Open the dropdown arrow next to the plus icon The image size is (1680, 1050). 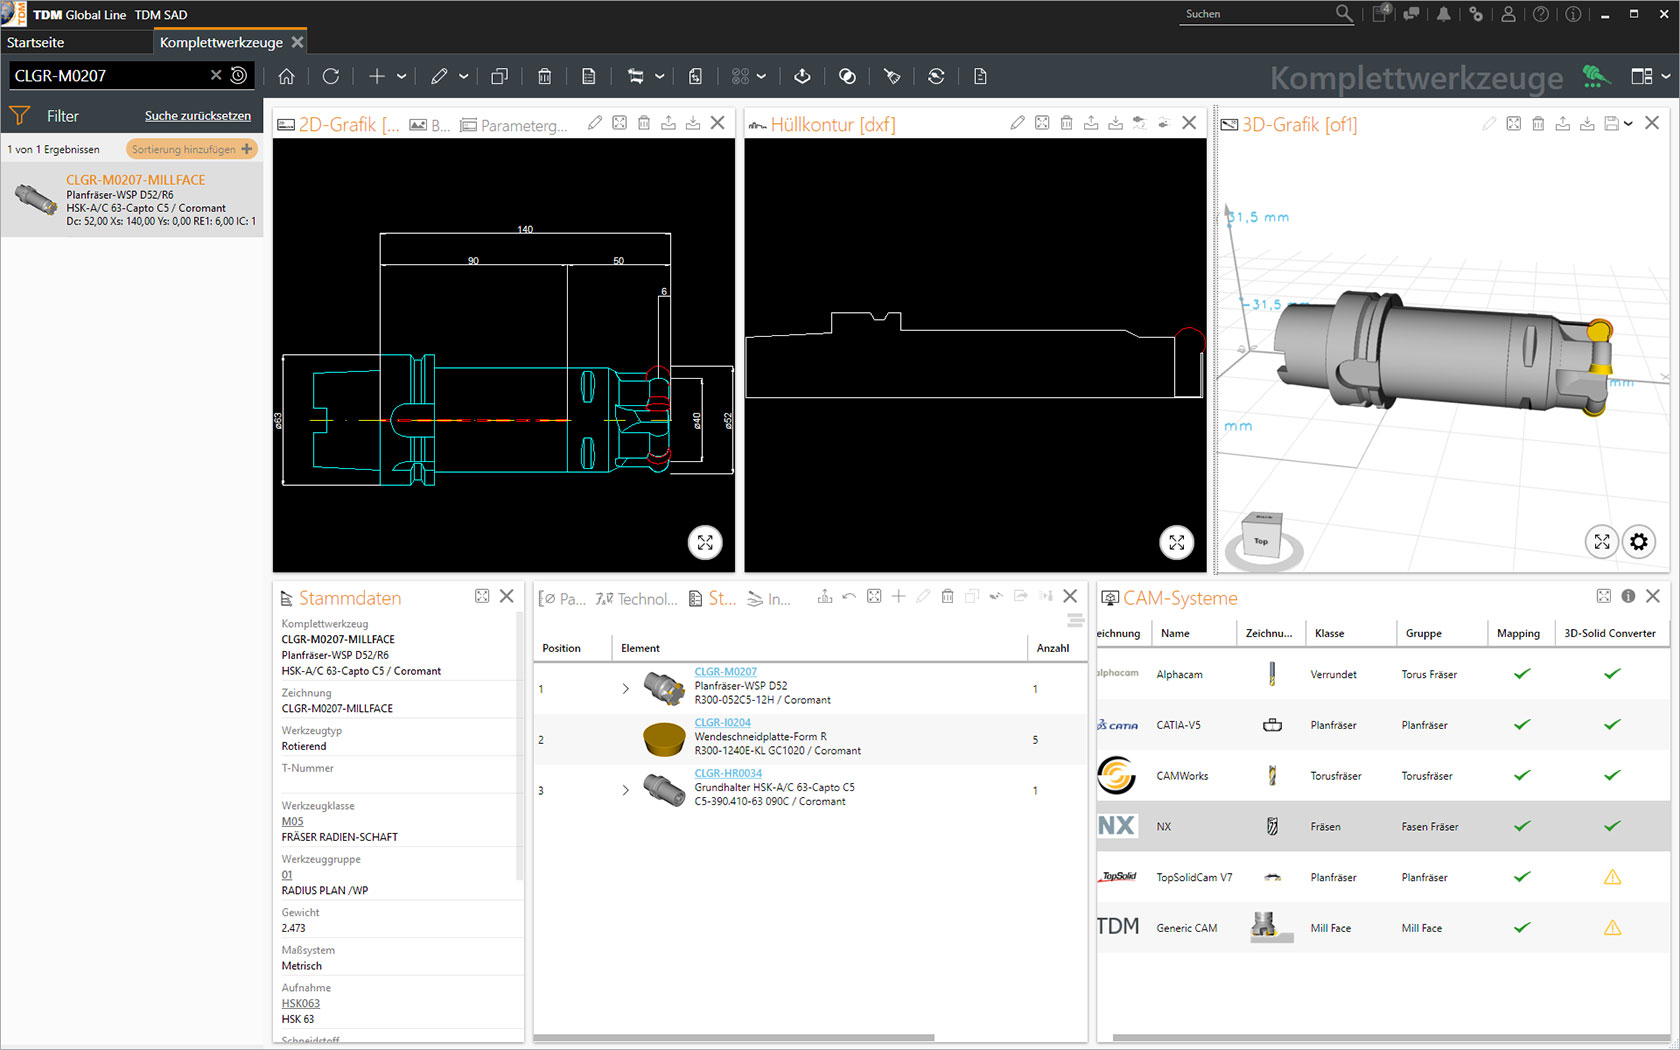[x=401, y=76]
